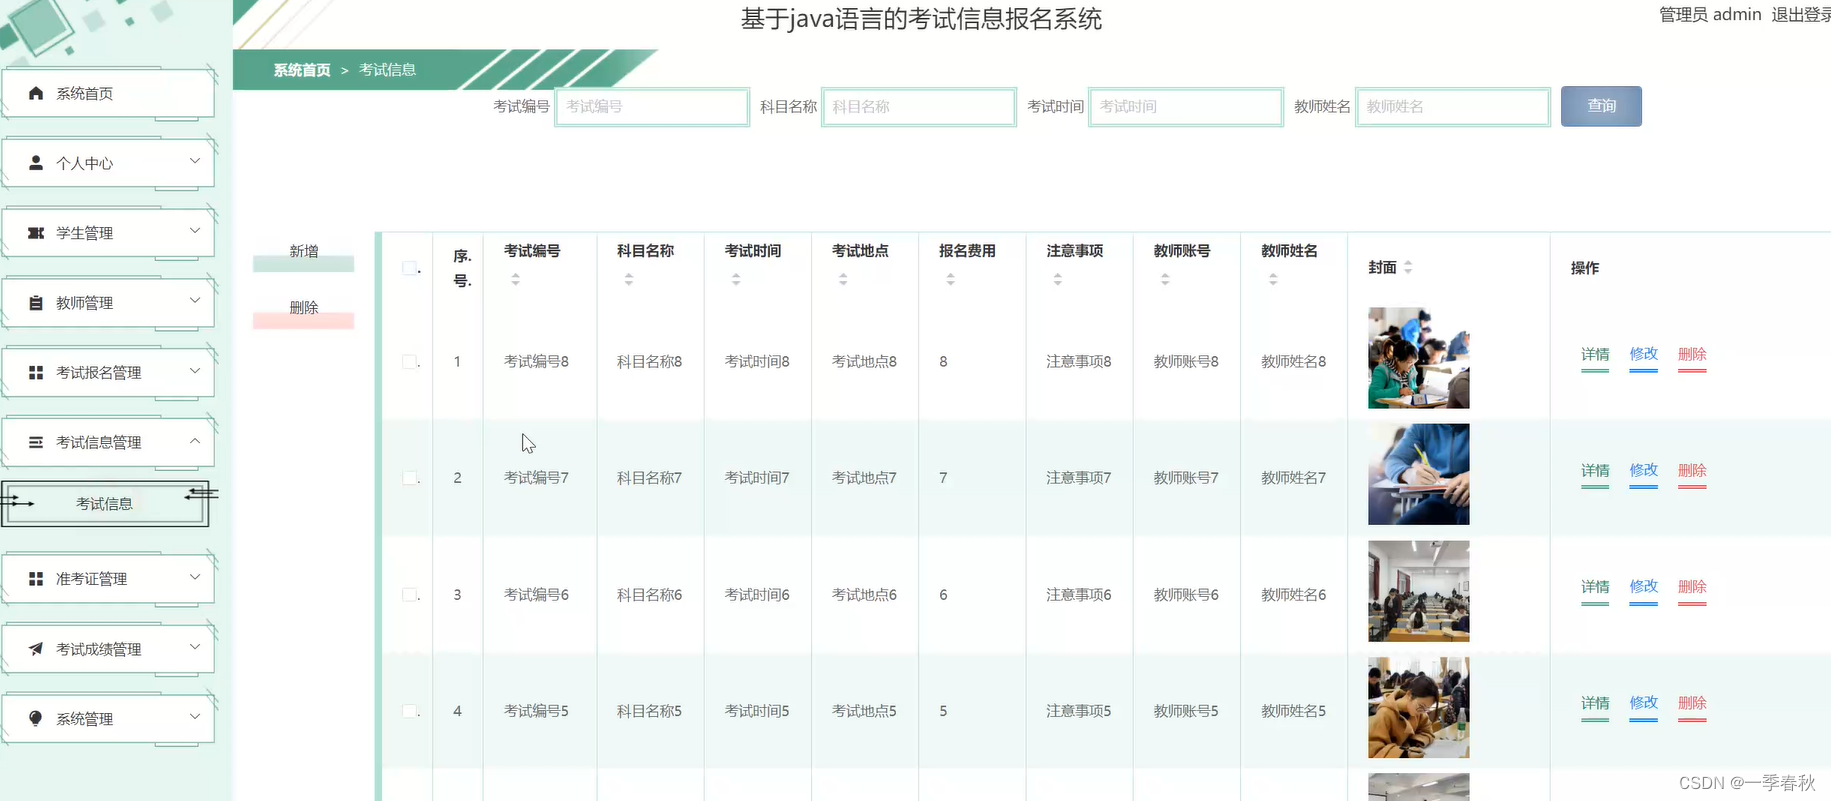Click the grid icon beside 考试报名管理
1831x801 pixels.
(36, 373)
